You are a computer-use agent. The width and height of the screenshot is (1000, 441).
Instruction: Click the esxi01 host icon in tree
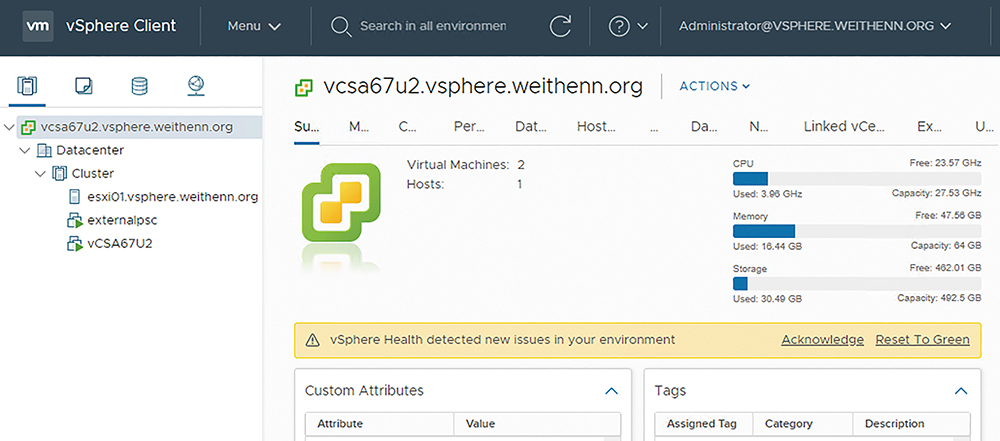tap(75, 197)
